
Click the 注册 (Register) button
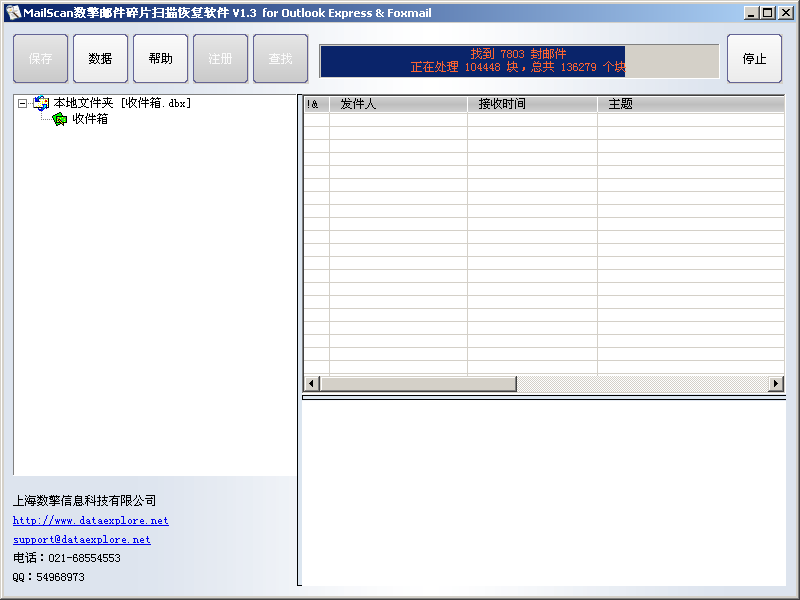click(220, 59)
